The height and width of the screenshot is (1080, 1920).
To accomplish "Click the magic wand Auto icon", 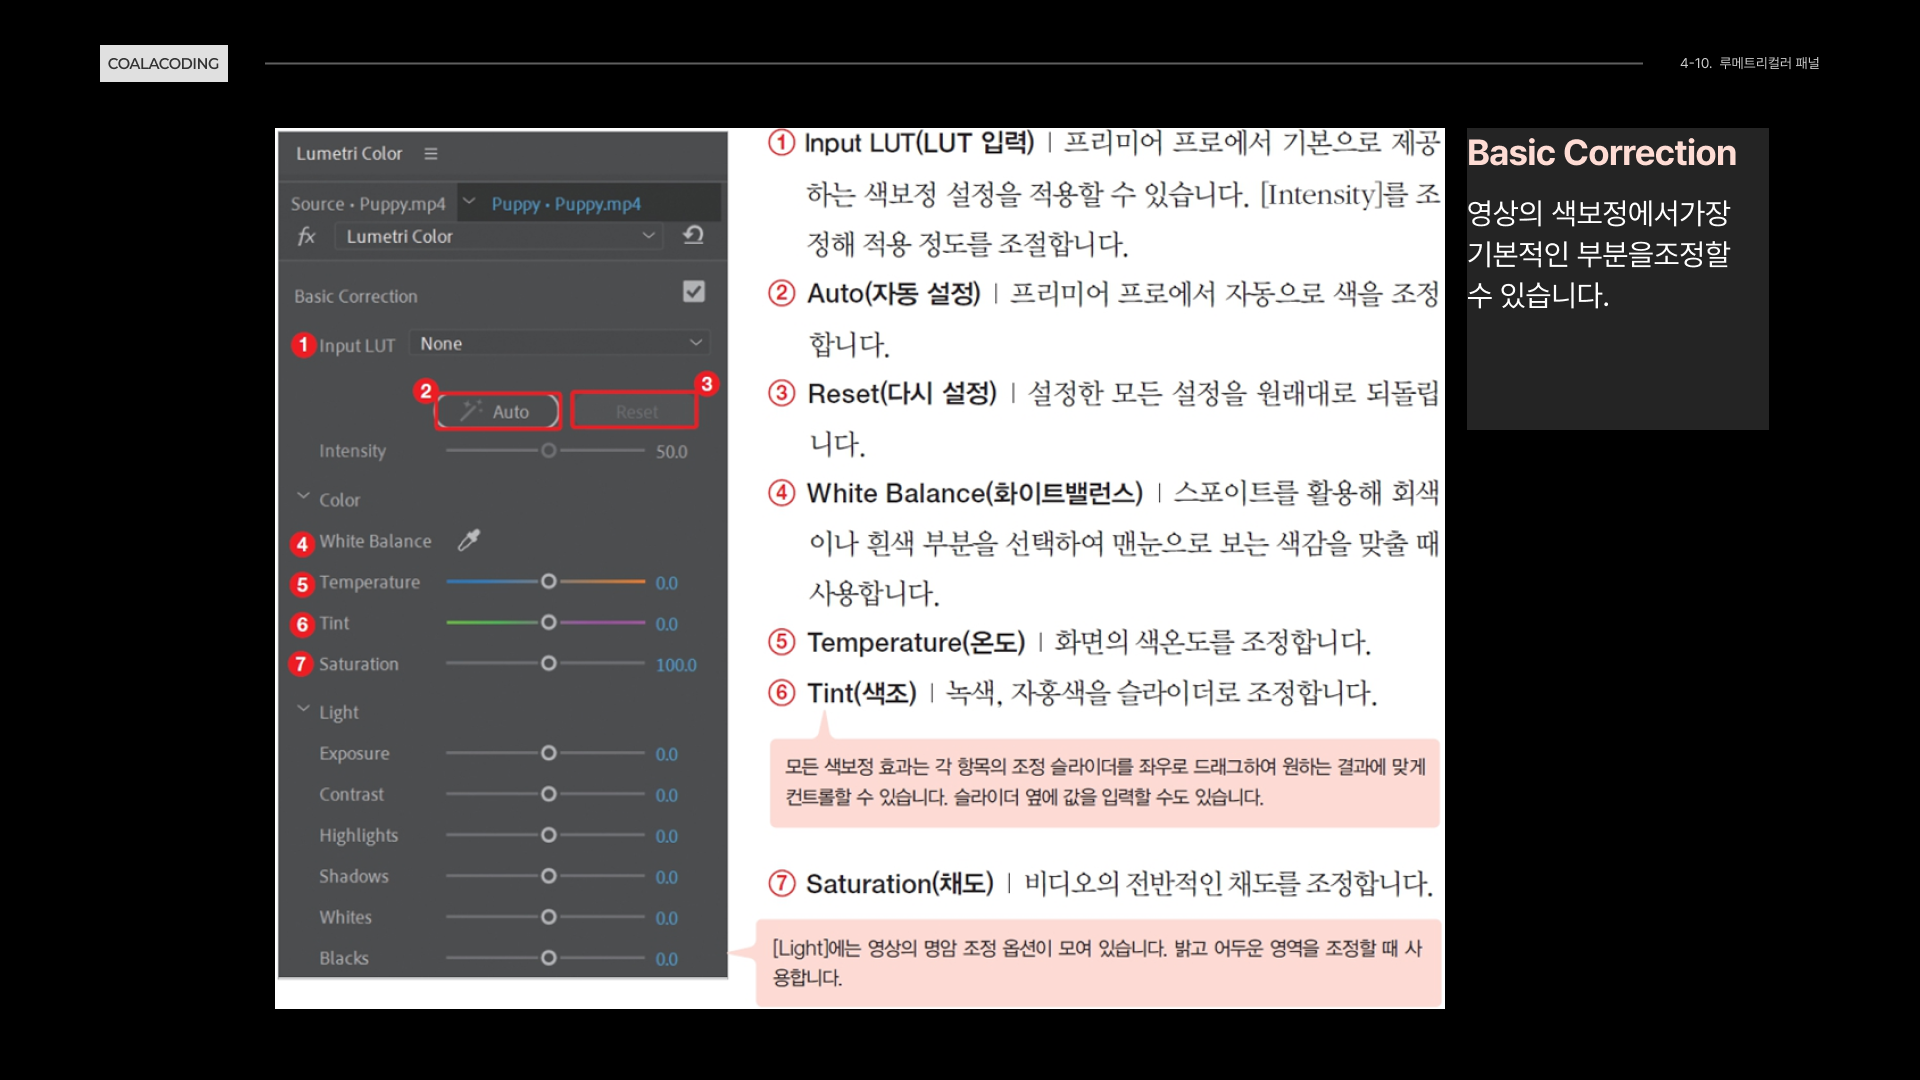I will coord(472,411).
